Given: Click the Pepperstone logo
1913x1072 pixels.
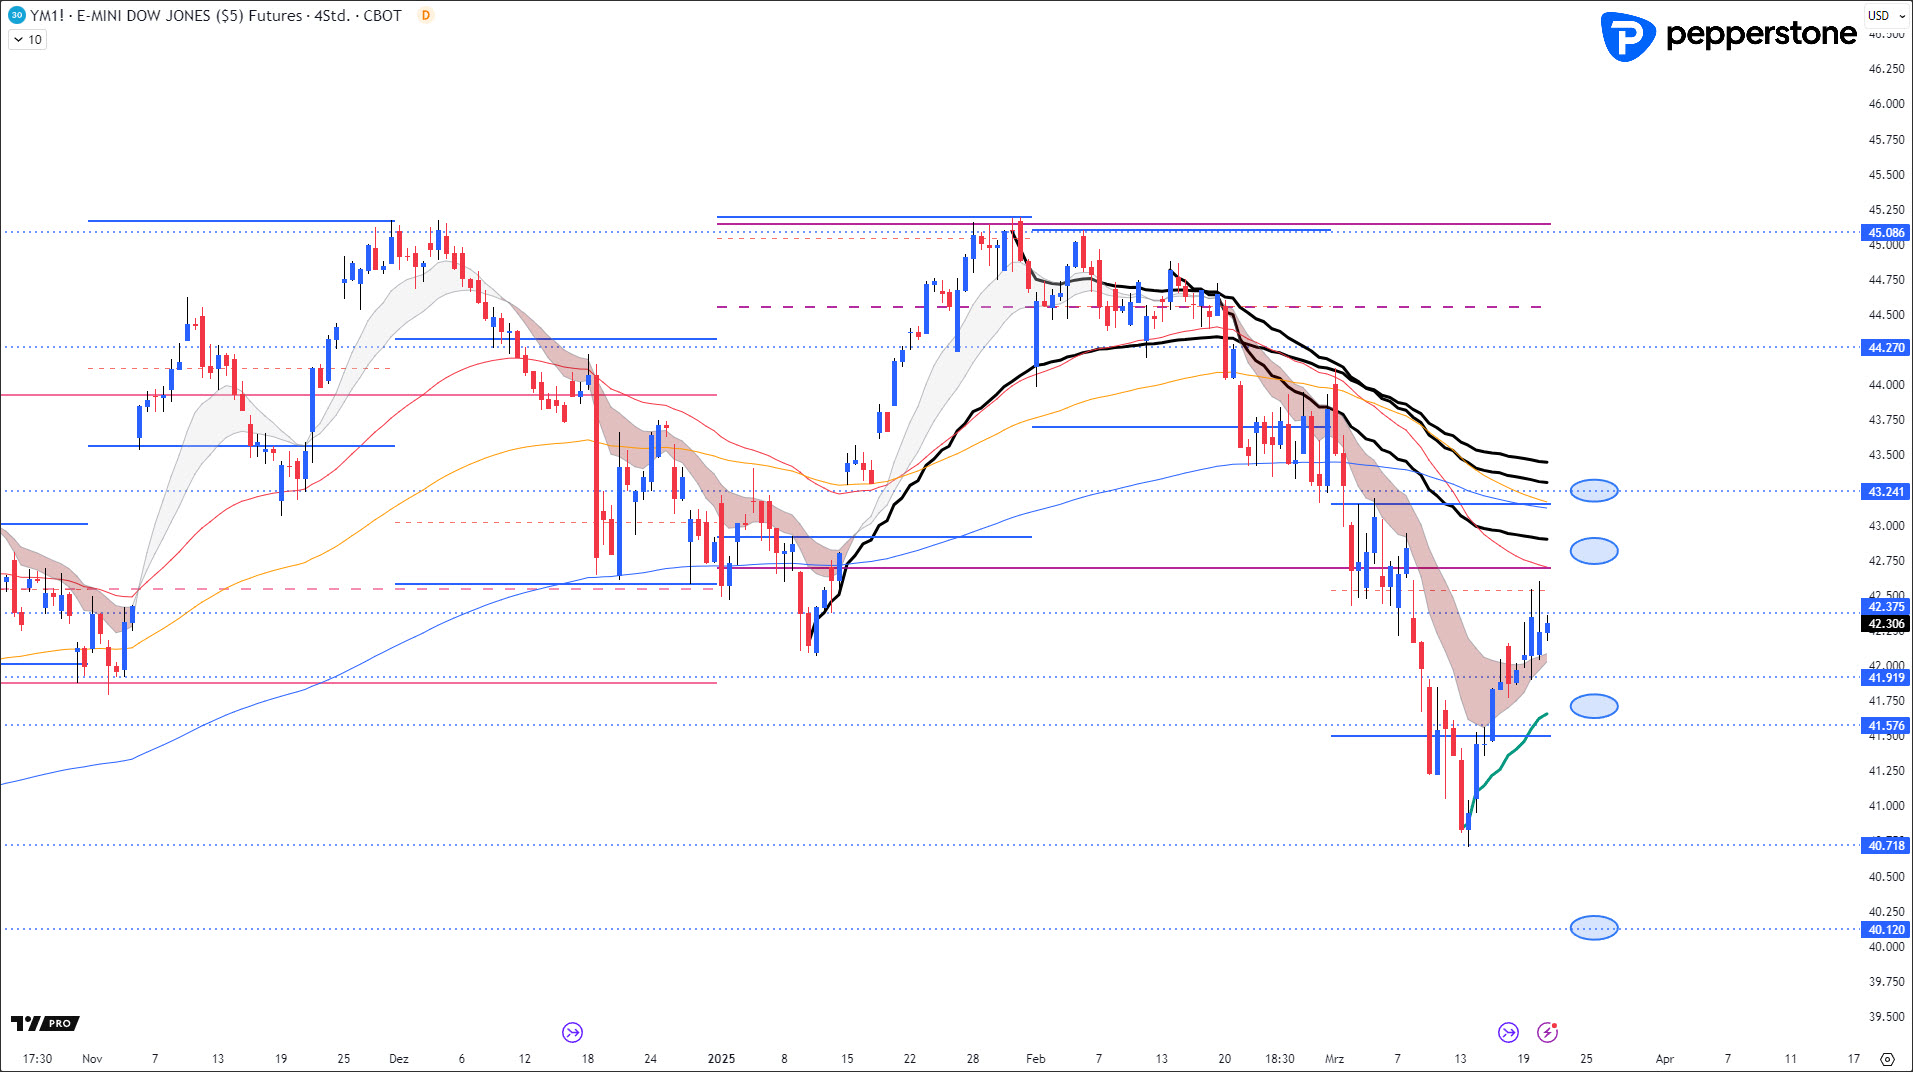Looking at the screenshot, I should click(x=1728, y=36).
